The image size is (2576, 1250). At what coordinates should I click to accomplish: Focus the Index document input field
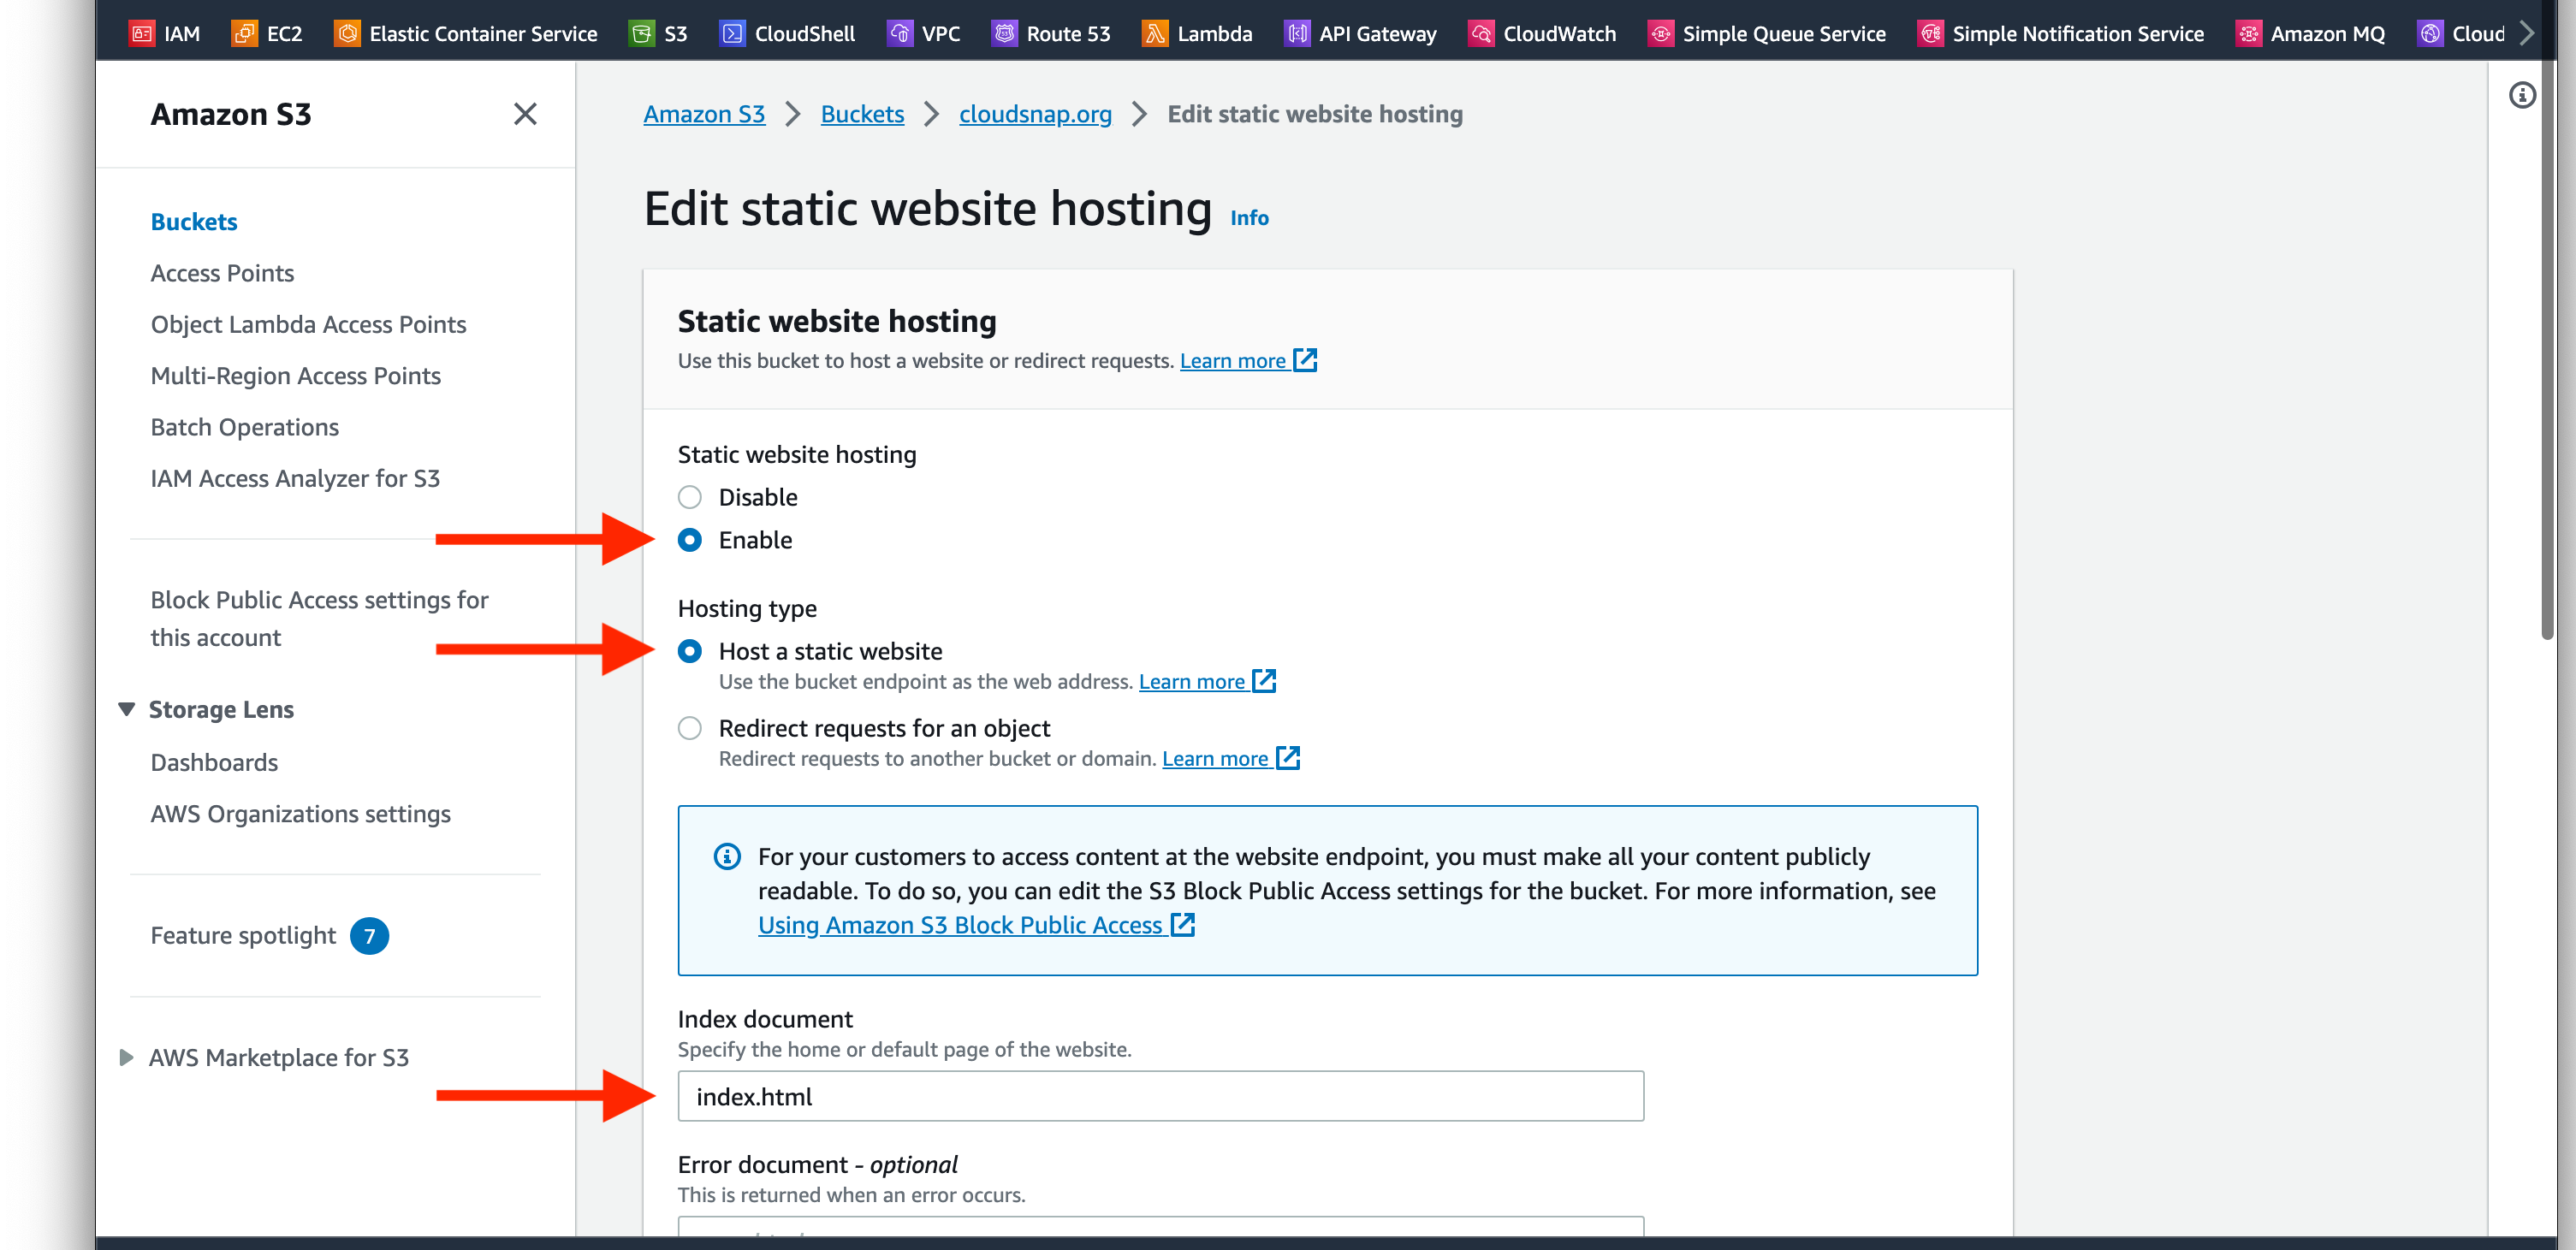(x=1160, y=1096)
